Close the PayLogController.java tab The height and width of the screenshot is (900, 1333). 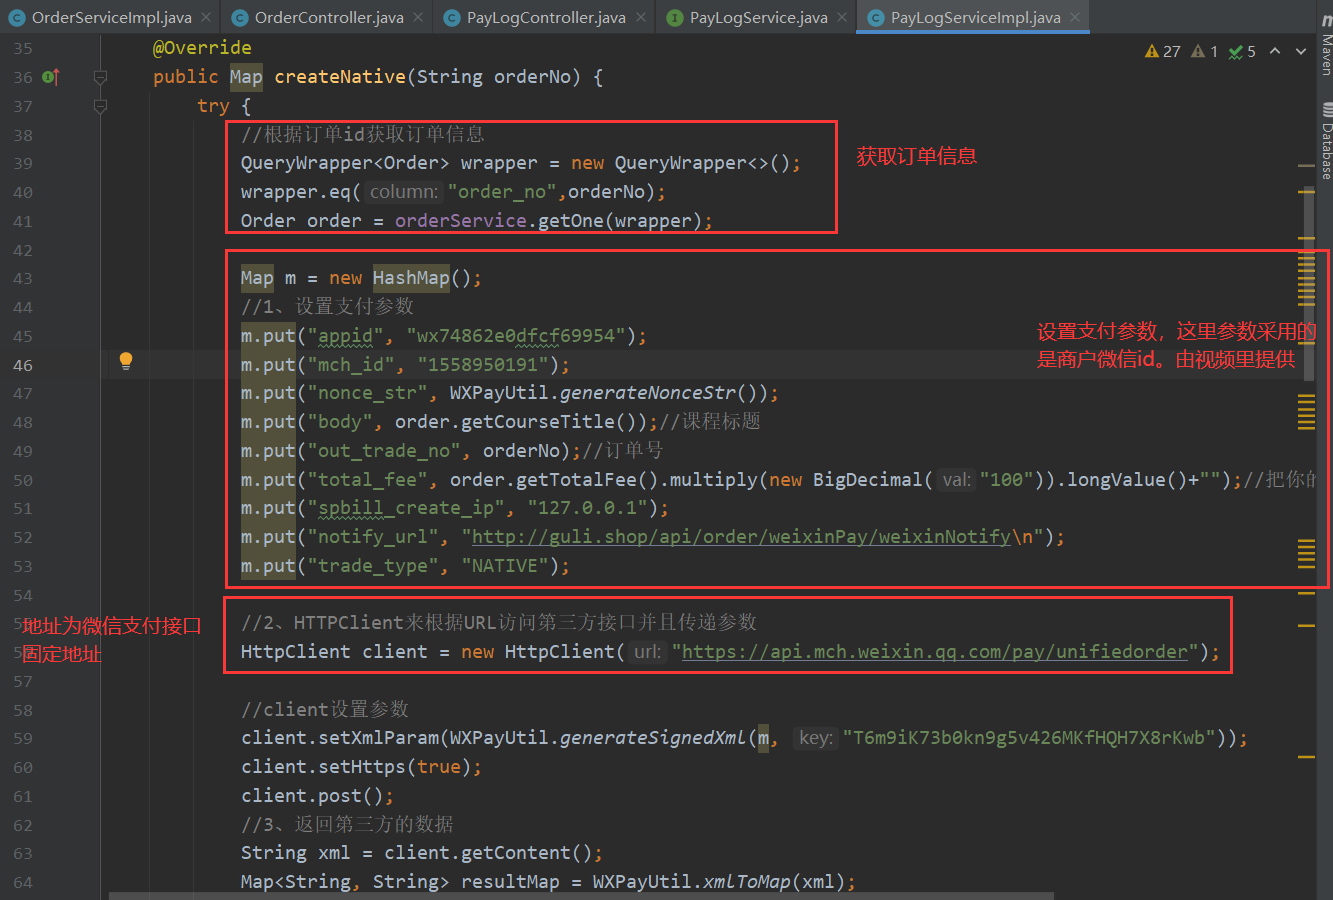tap(640, 17)
